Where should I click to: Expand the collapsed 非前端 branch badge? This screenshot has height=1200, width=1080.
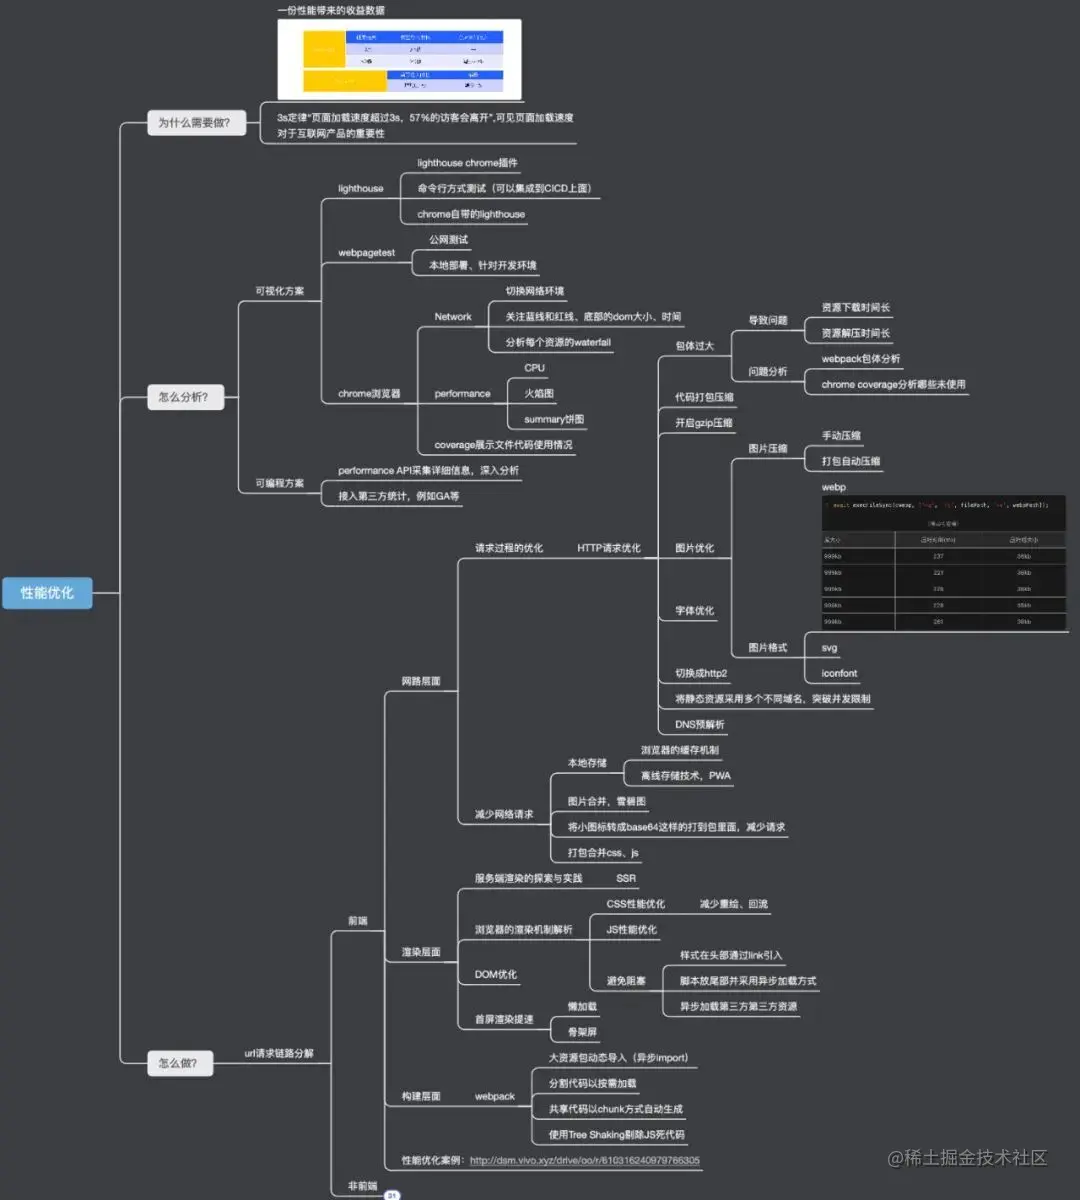click(392, 1195)
